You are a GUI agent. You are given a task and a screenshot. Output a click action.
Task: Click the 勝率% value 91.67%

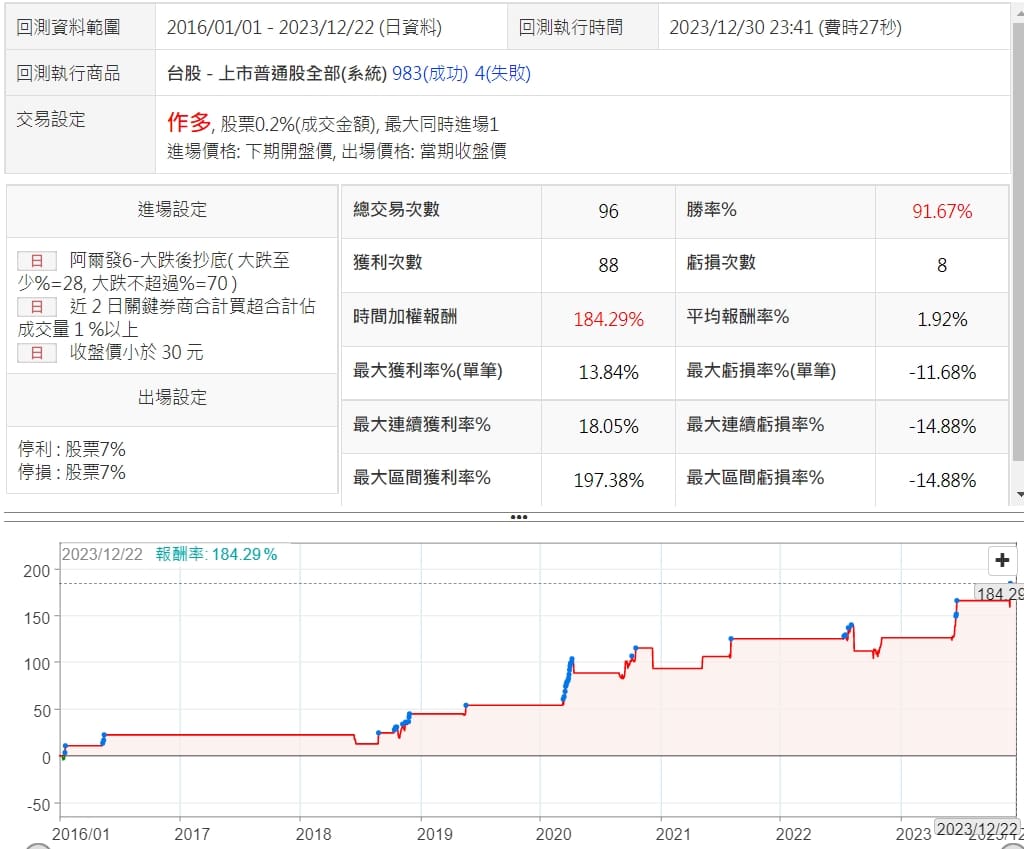(941, 211)
